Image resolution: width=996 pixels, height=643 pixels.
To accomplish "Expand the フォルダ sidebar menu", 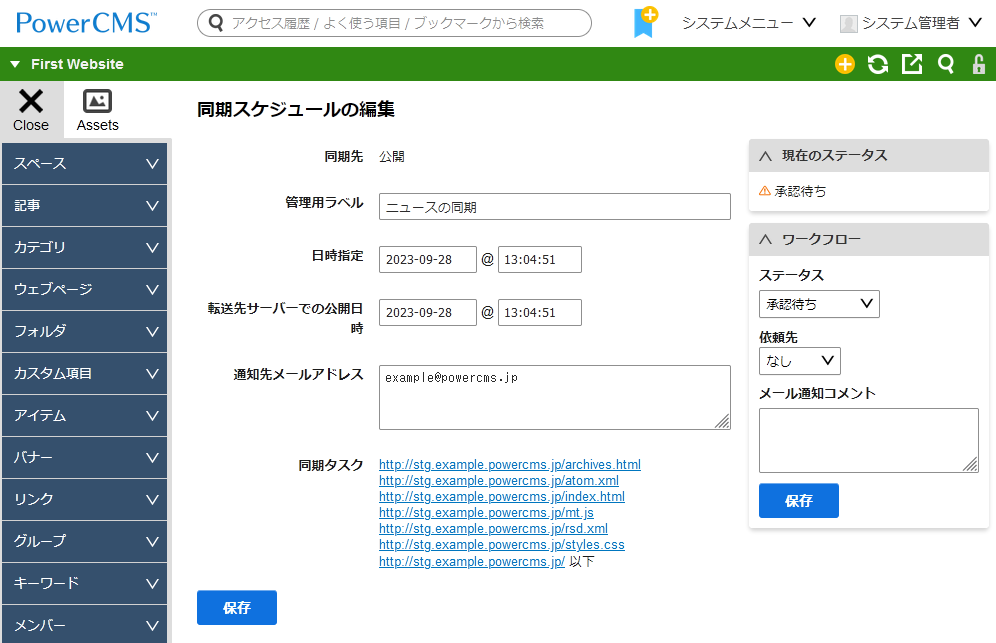I will (84, 331).
